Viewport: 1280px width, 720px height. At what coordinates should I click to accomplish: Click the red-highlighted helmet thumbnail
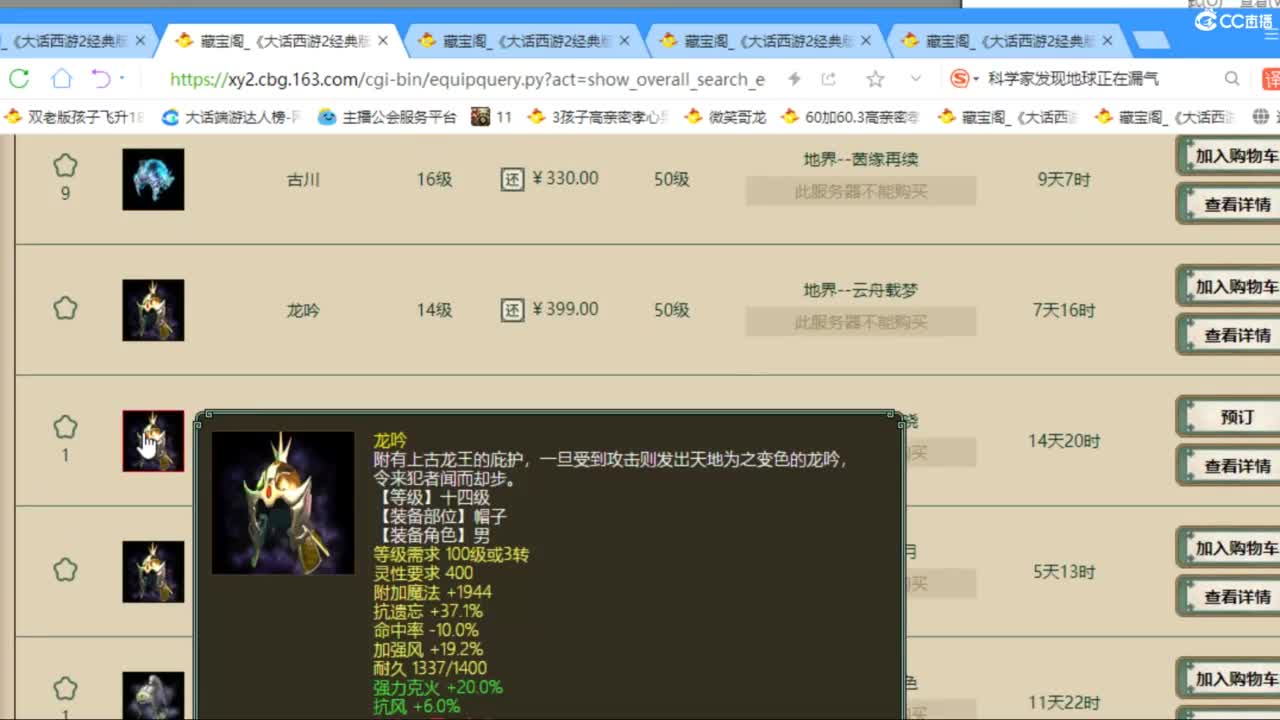tap(153, 441)
